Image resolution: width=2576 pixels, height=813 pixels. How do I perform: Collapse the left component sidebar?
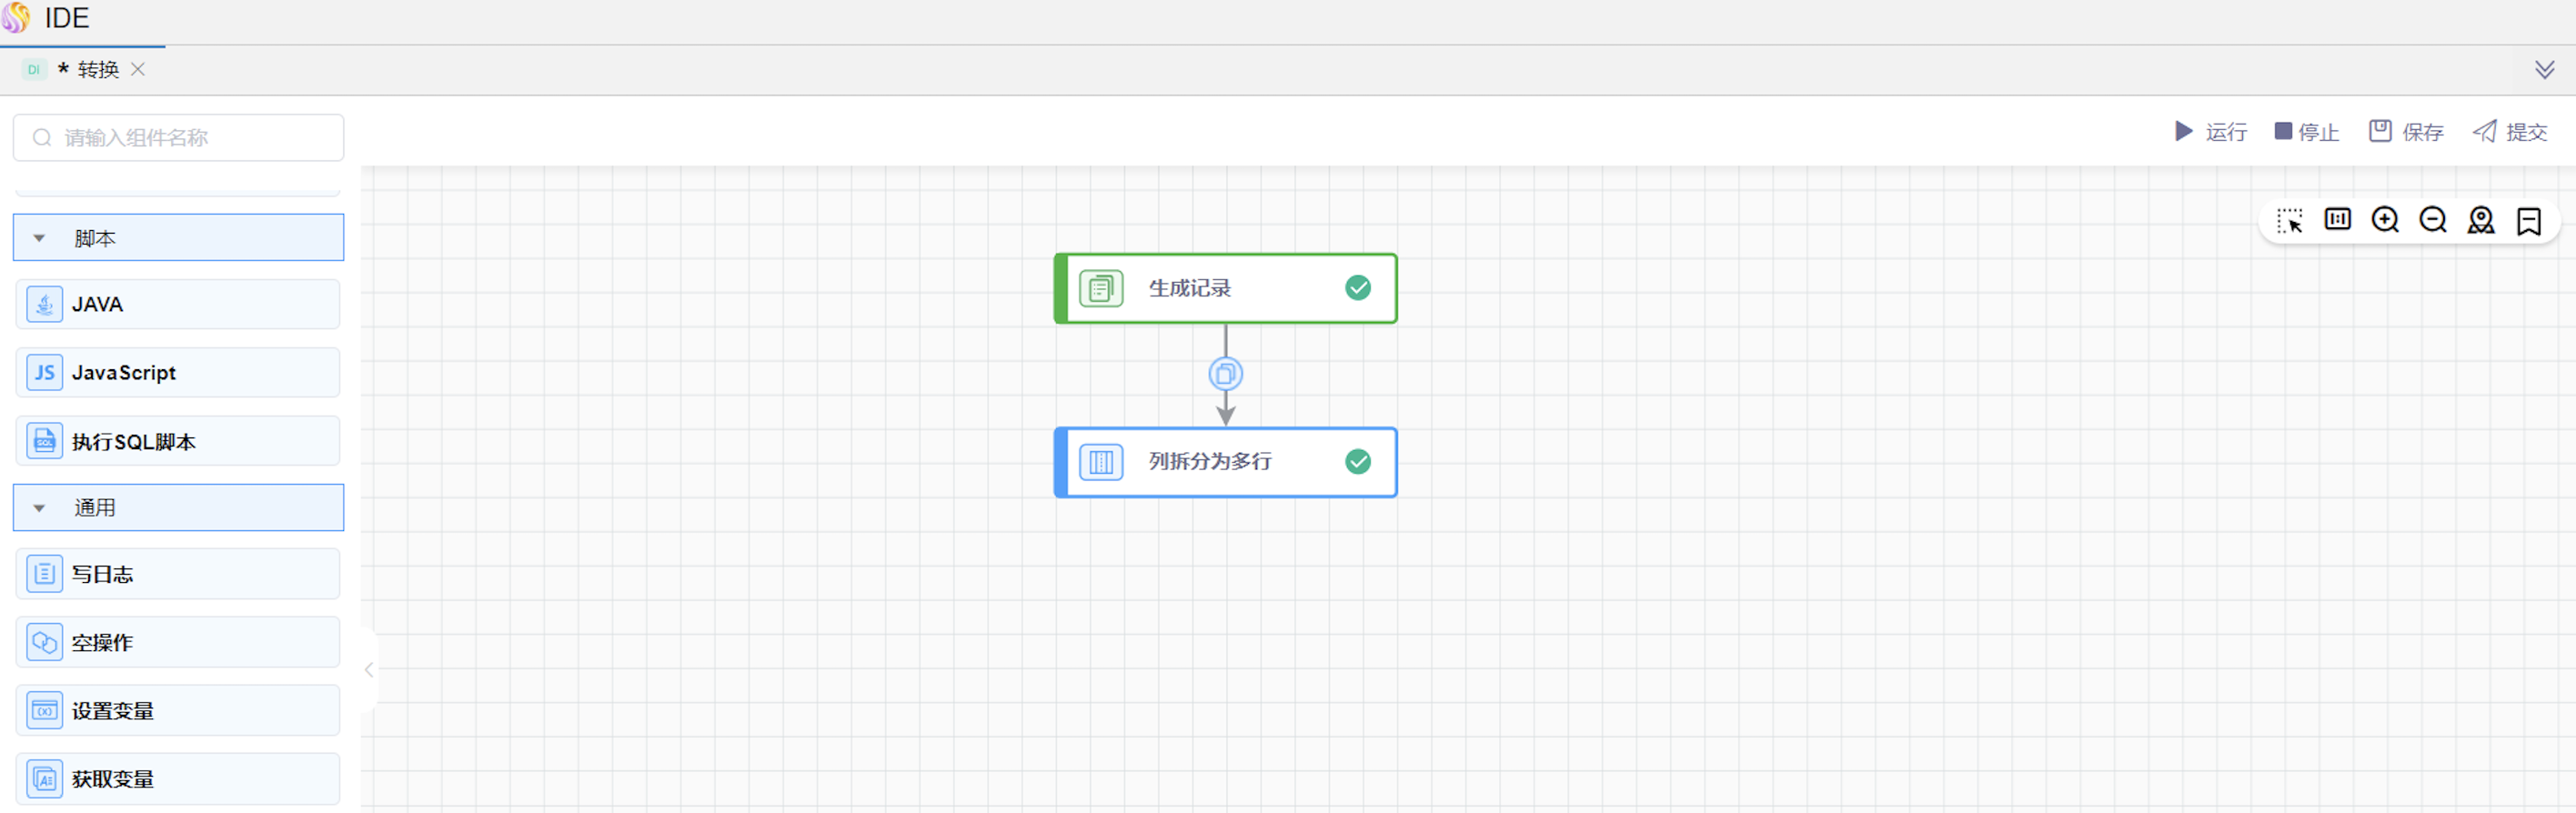pos(369,670)
